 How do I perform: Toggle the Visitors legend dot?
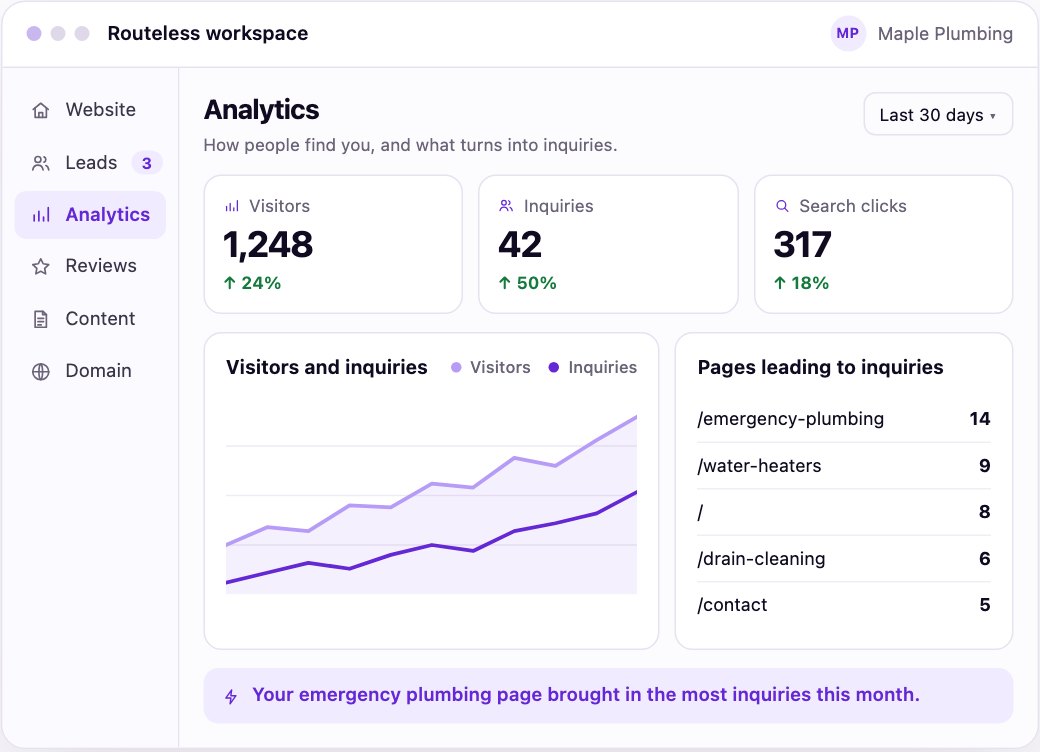coord(456,367)
